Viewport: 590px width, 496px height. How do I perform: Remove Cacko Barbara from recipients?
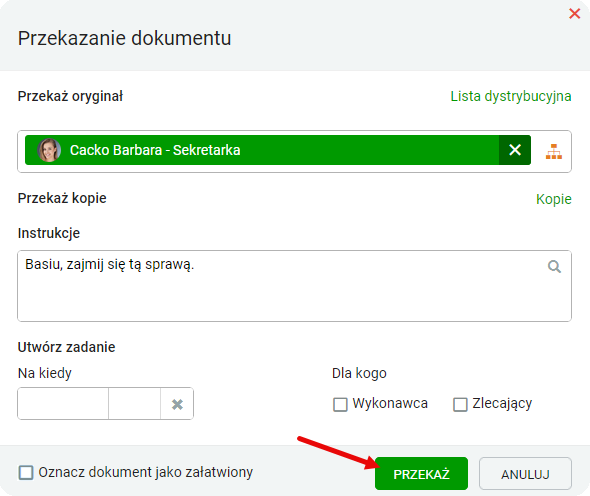tap(515, 150)
